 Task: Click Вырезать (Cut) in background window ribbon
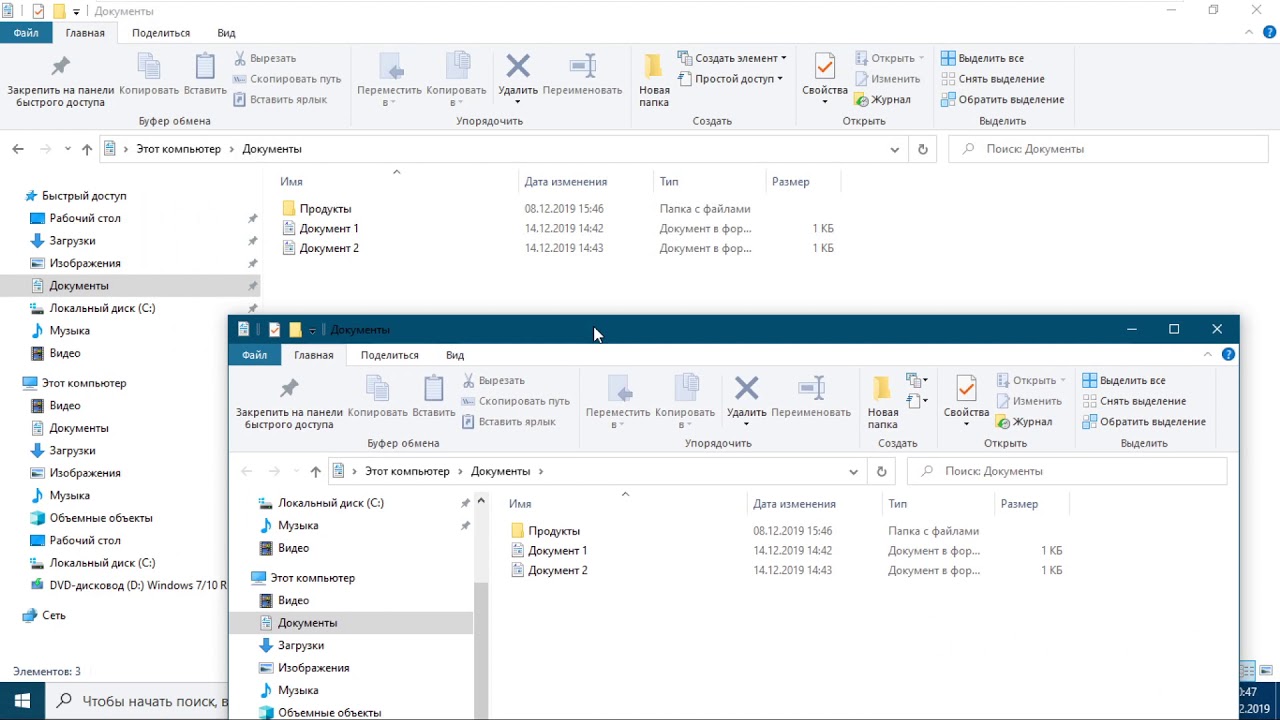click(265, 58)
